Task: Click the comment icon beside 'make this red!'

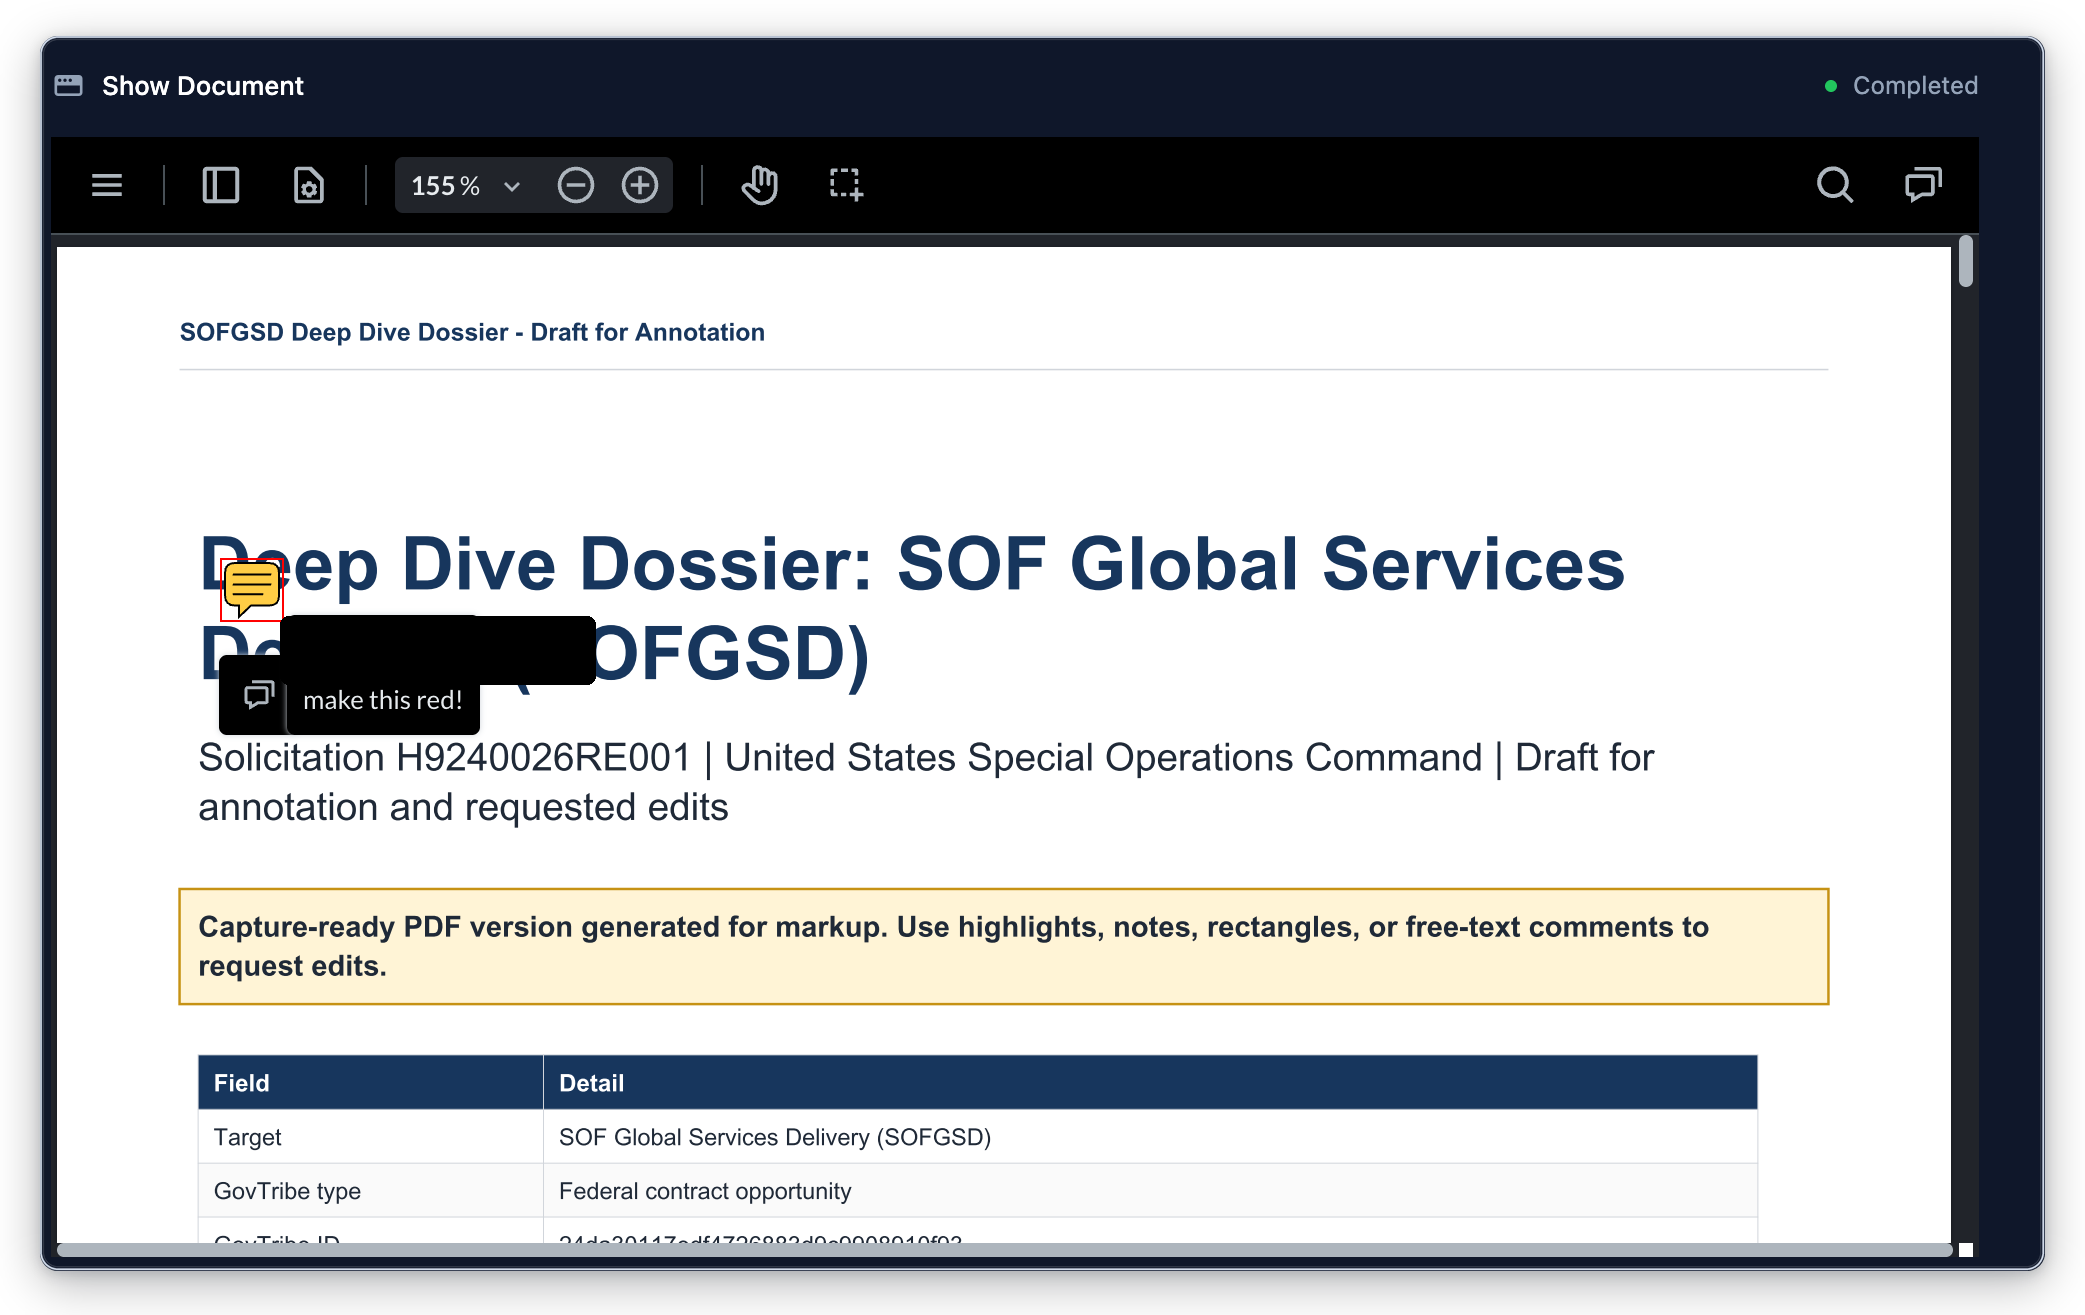Action: (x=259, y=695)
